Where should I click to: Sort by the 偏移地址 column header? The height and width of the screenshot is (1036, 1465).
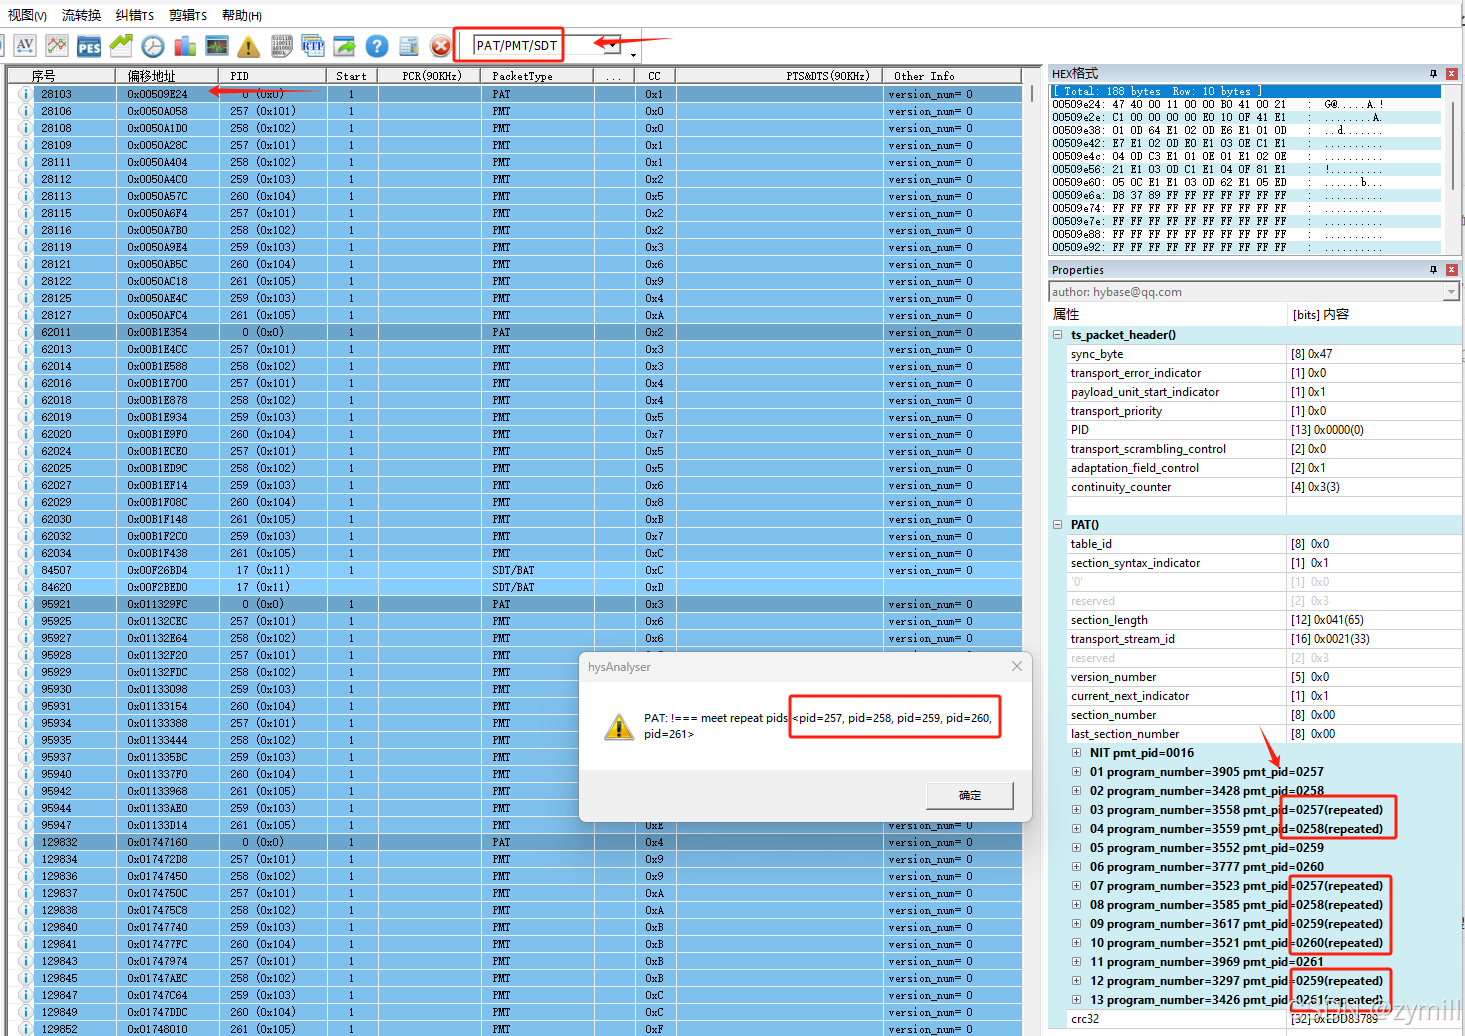167,76
